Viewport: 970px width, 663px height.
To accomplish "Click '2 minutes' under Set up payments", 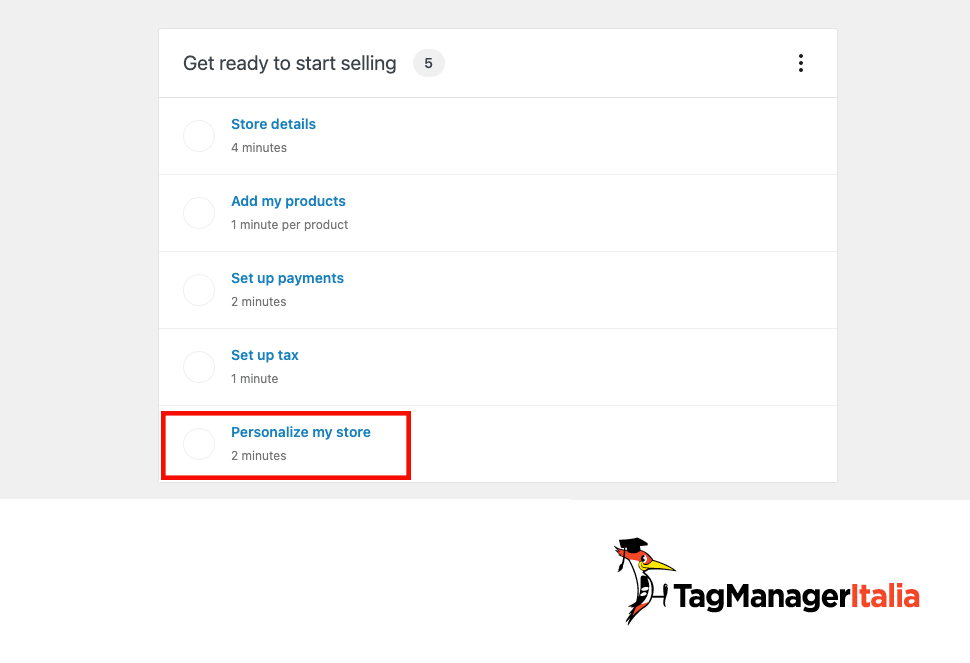I will pos(259,302).
